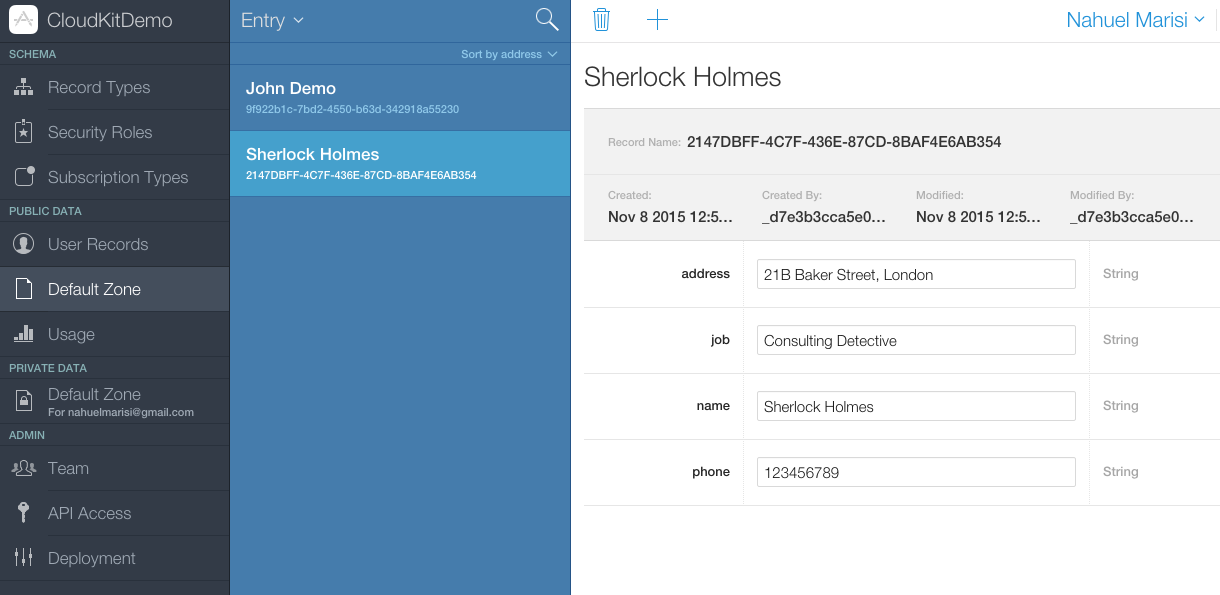This screenshot has height=595, width=1220.
Task: Open Security Roles in the sidebar
Action: (x=114, y=132)
